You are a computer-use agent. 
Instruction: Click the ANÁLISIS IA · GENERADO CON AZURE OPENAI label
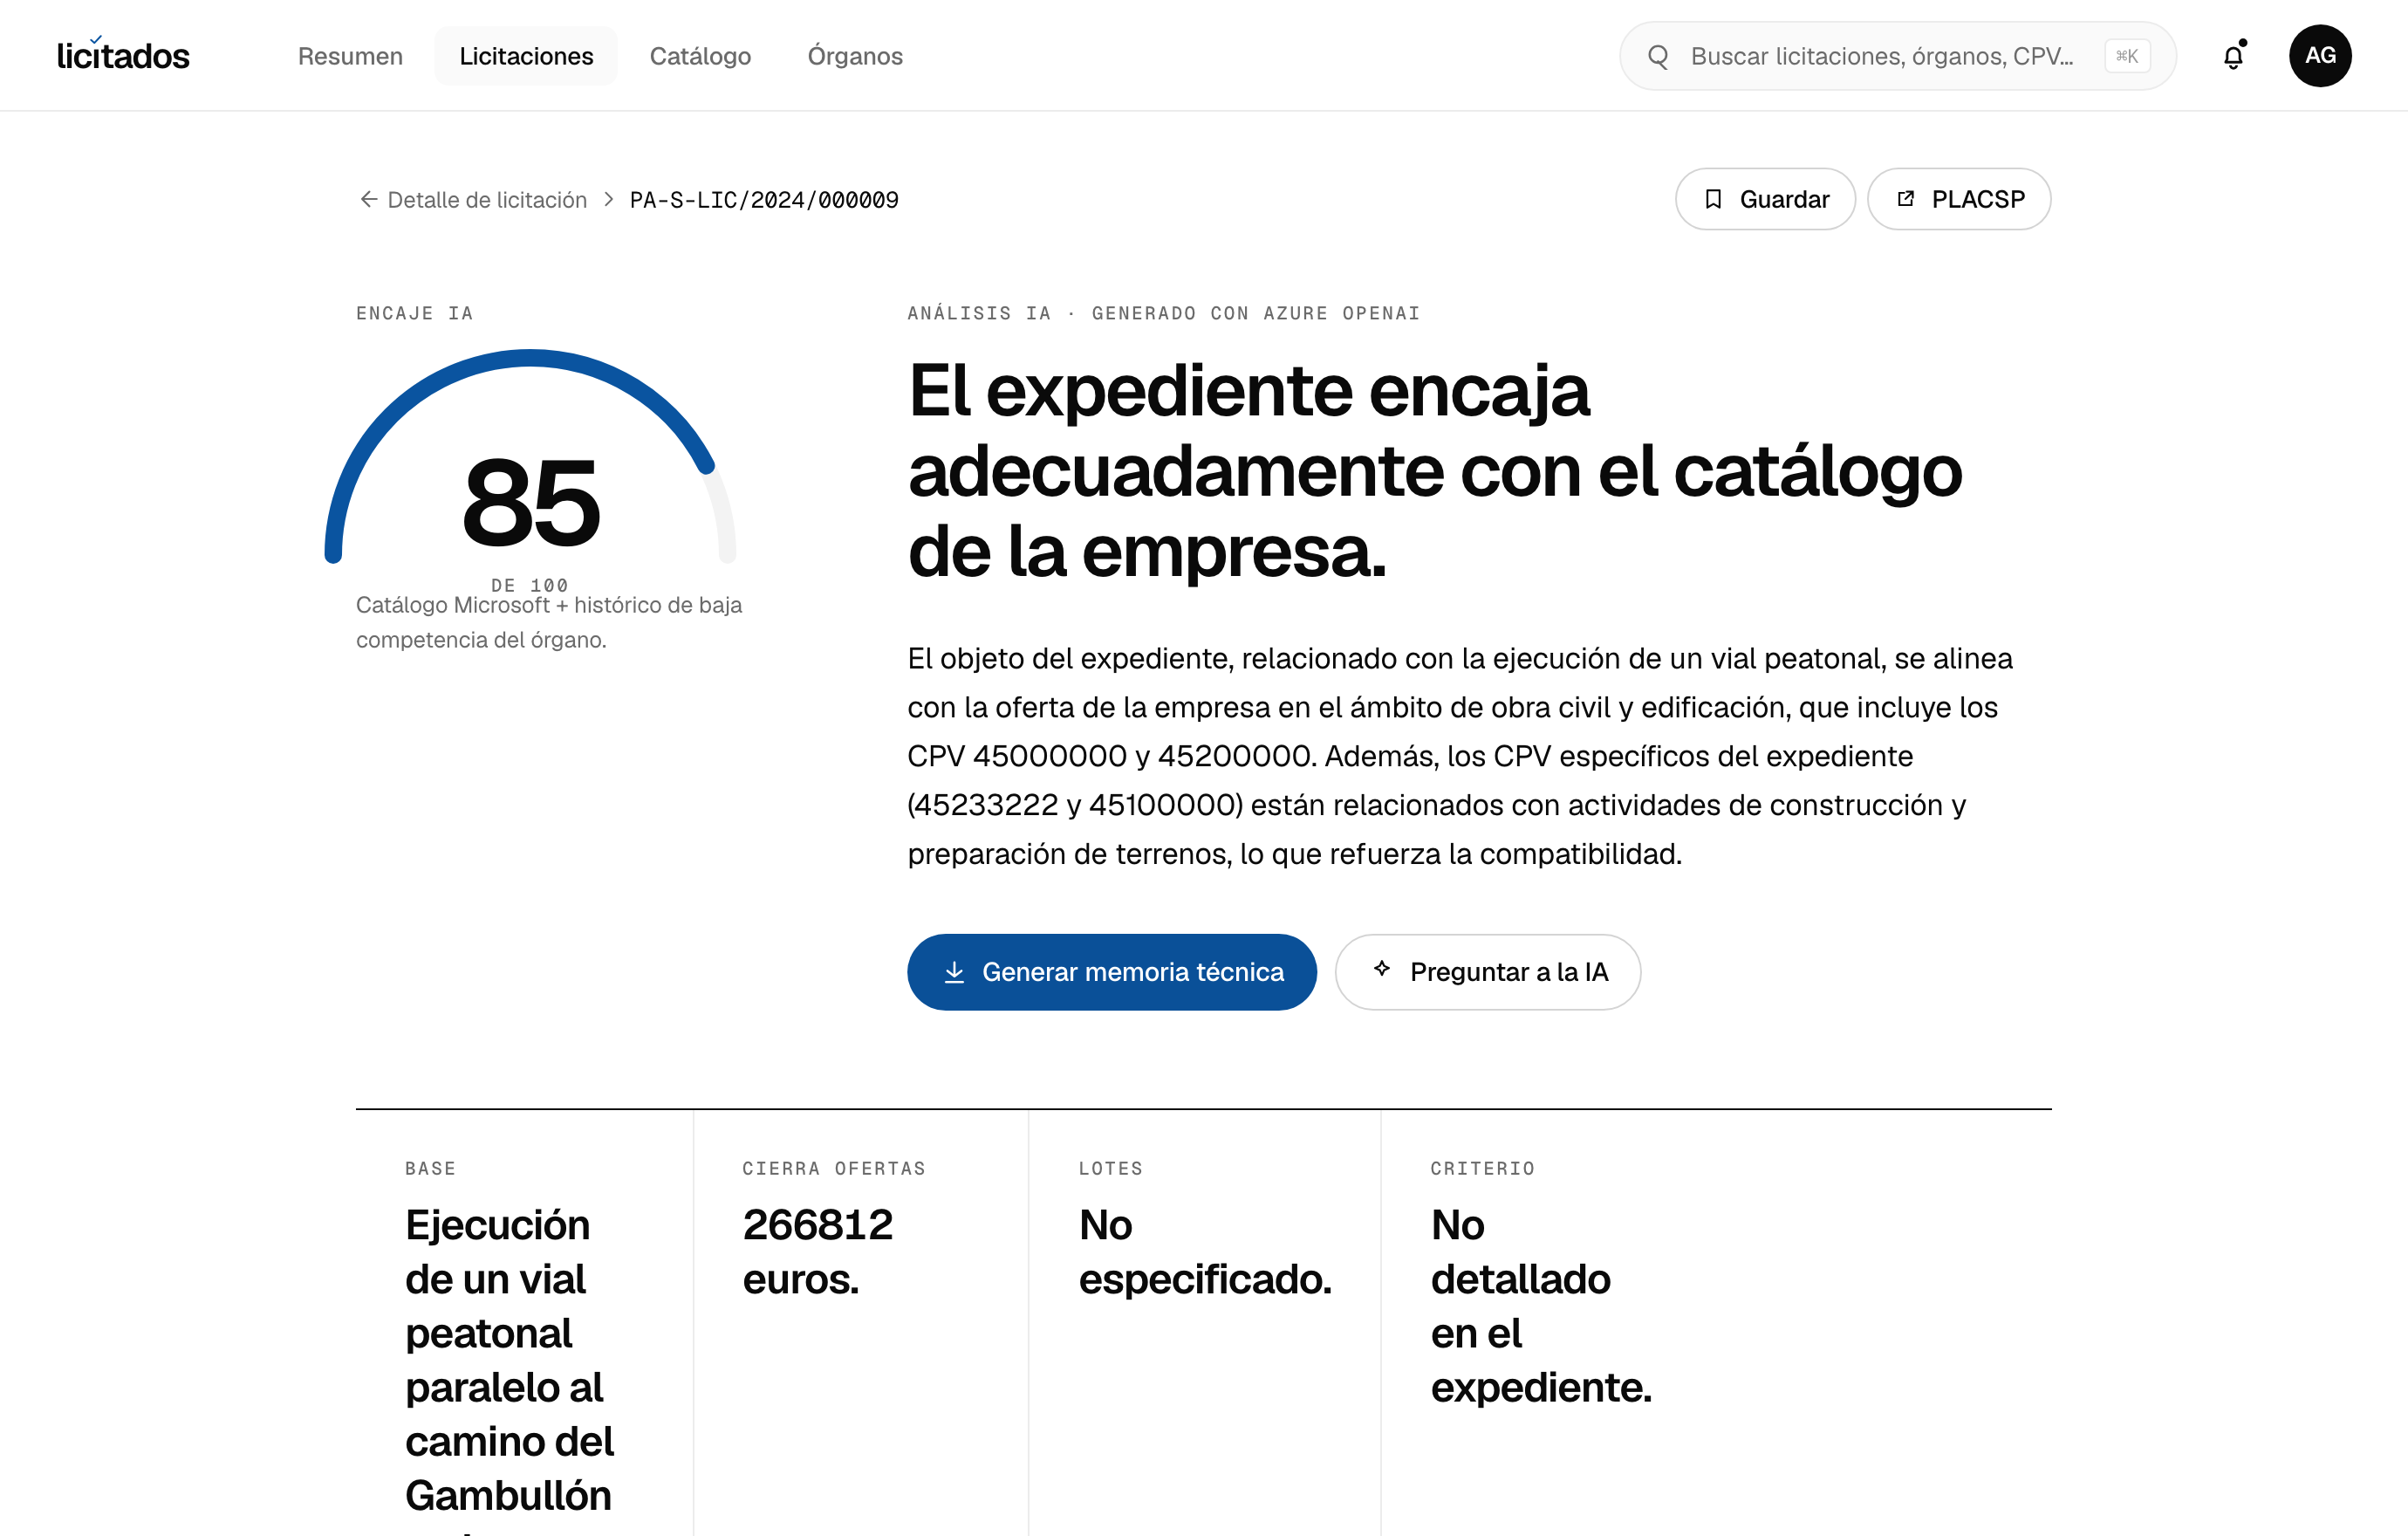click(x=1163, y=313)
